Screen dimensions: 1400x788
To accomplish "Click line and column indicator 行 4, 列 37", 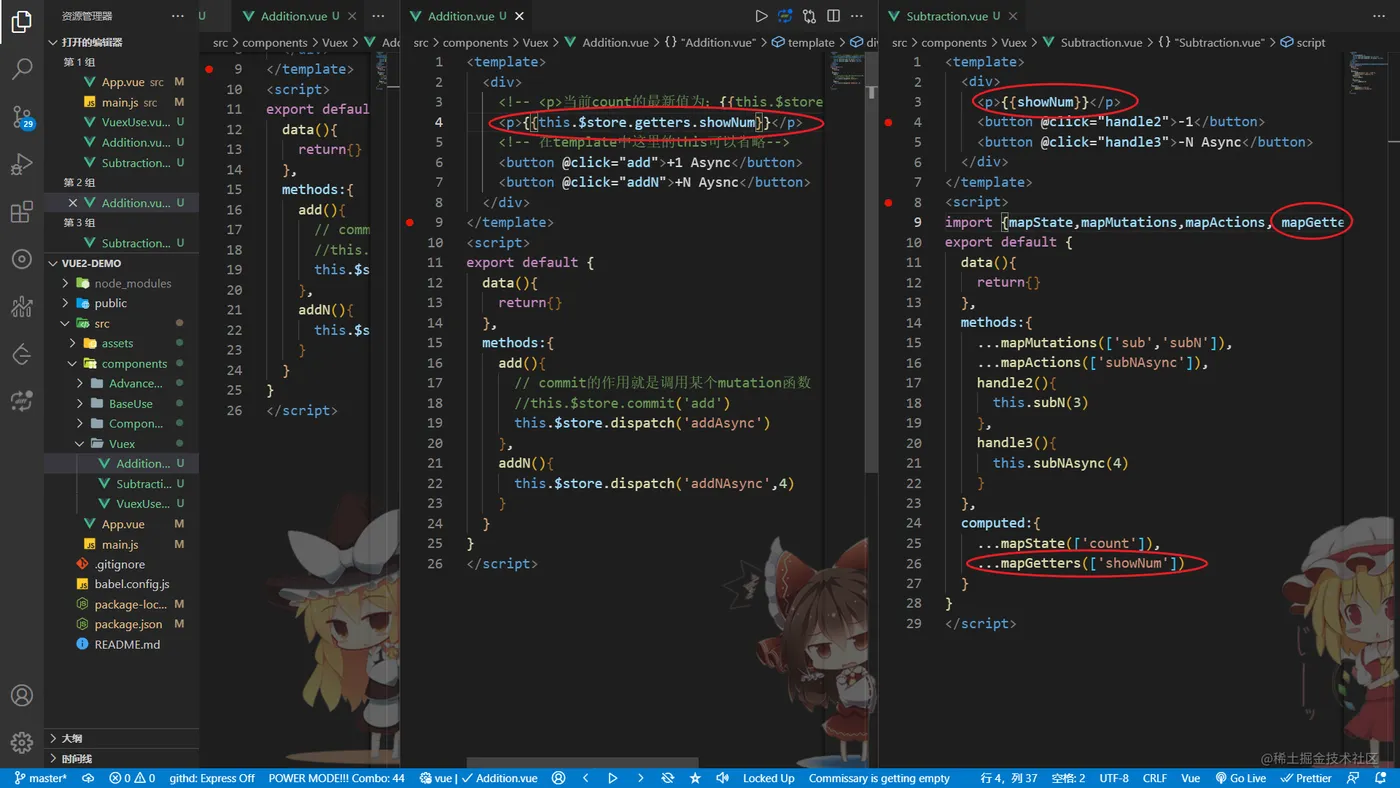I will click(x=1010, y=778).
